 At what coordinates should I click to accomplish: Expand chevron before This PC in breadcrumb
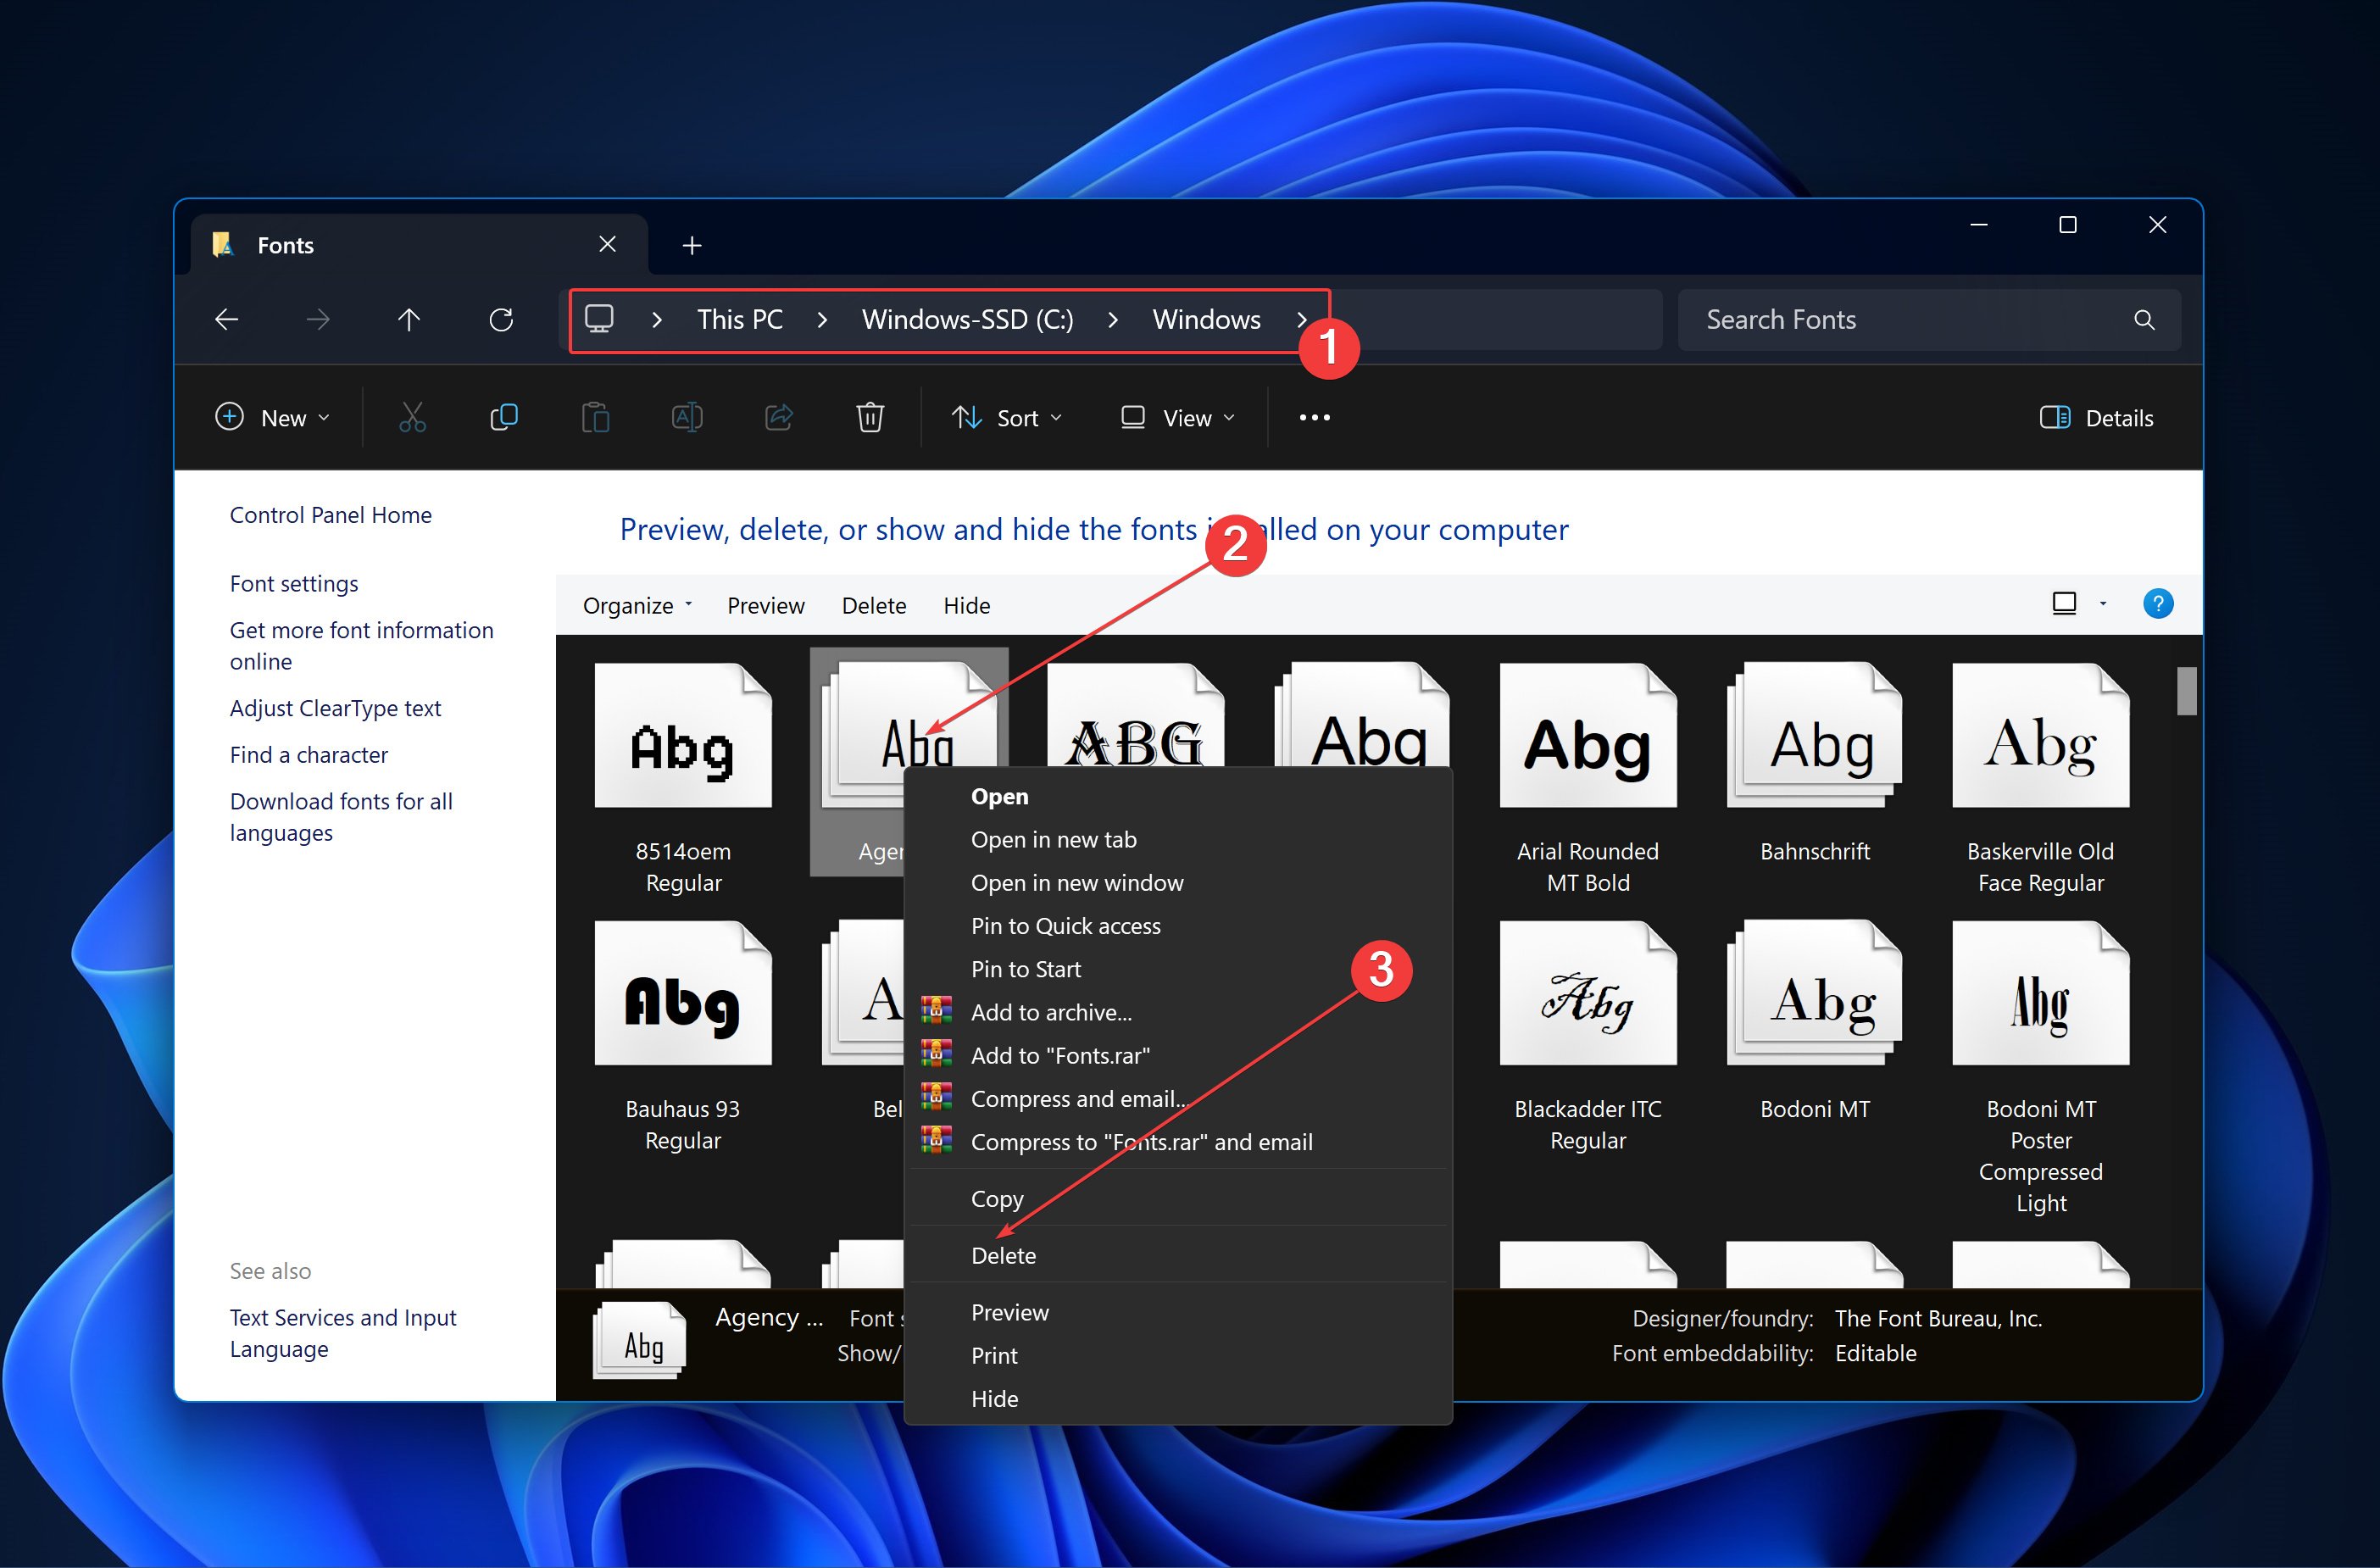656,320
